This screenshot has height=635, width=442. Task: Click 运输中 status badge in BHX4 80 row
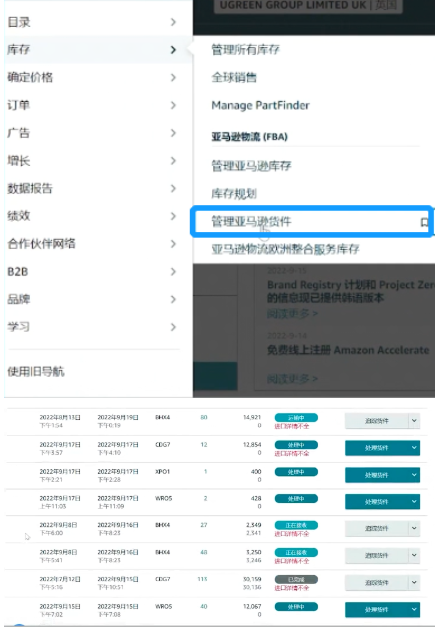[296, 418]
